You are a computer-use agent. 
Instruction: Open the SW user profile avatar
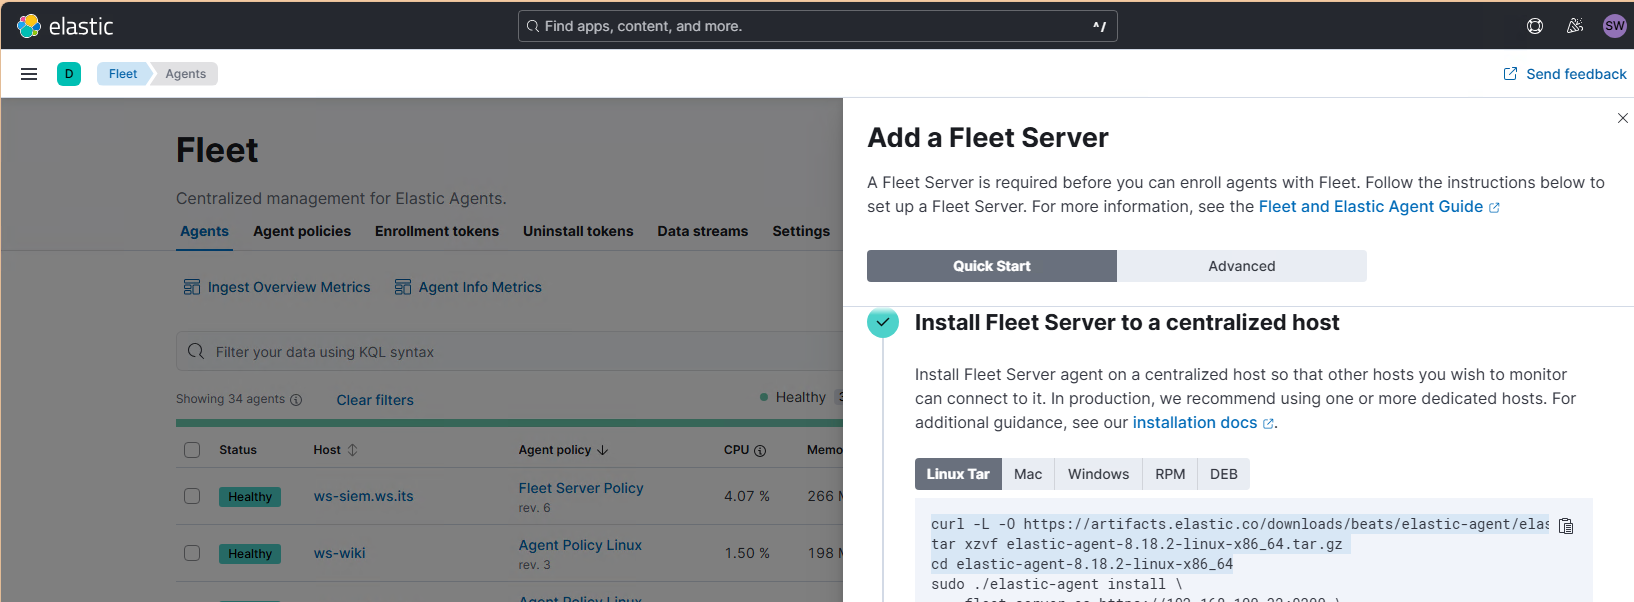tap(1614, 26)
